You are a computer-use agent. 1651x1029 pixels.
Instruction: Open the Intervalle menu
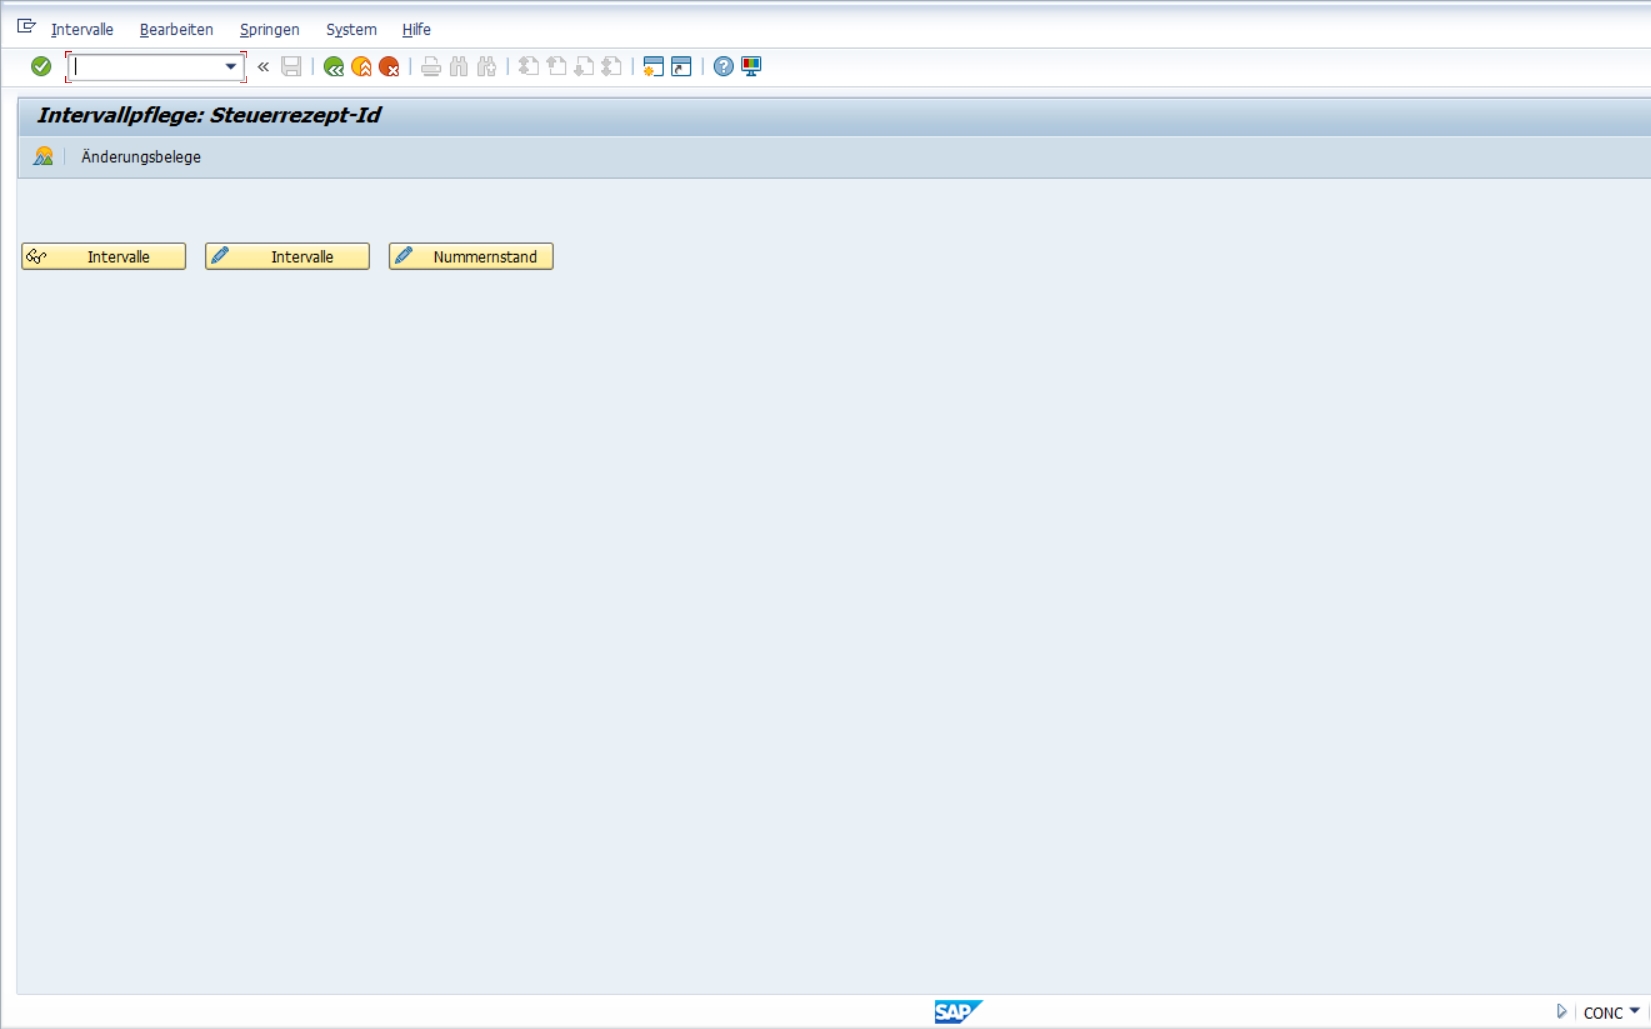pos(82,30)
